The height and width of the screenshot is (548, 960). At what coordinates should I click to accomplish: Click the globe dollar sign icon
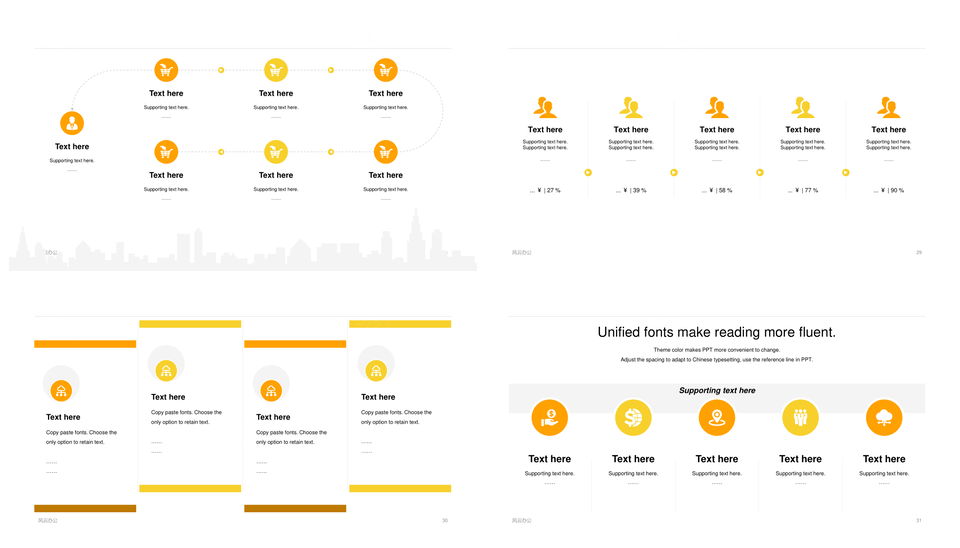633,416
